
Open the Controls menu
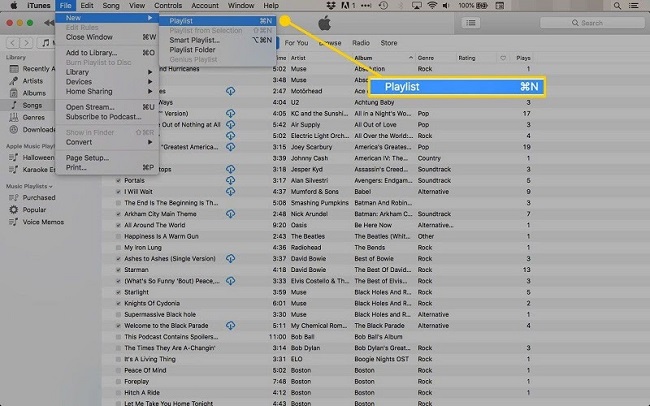pyautogui.click(x=168, y=6)
